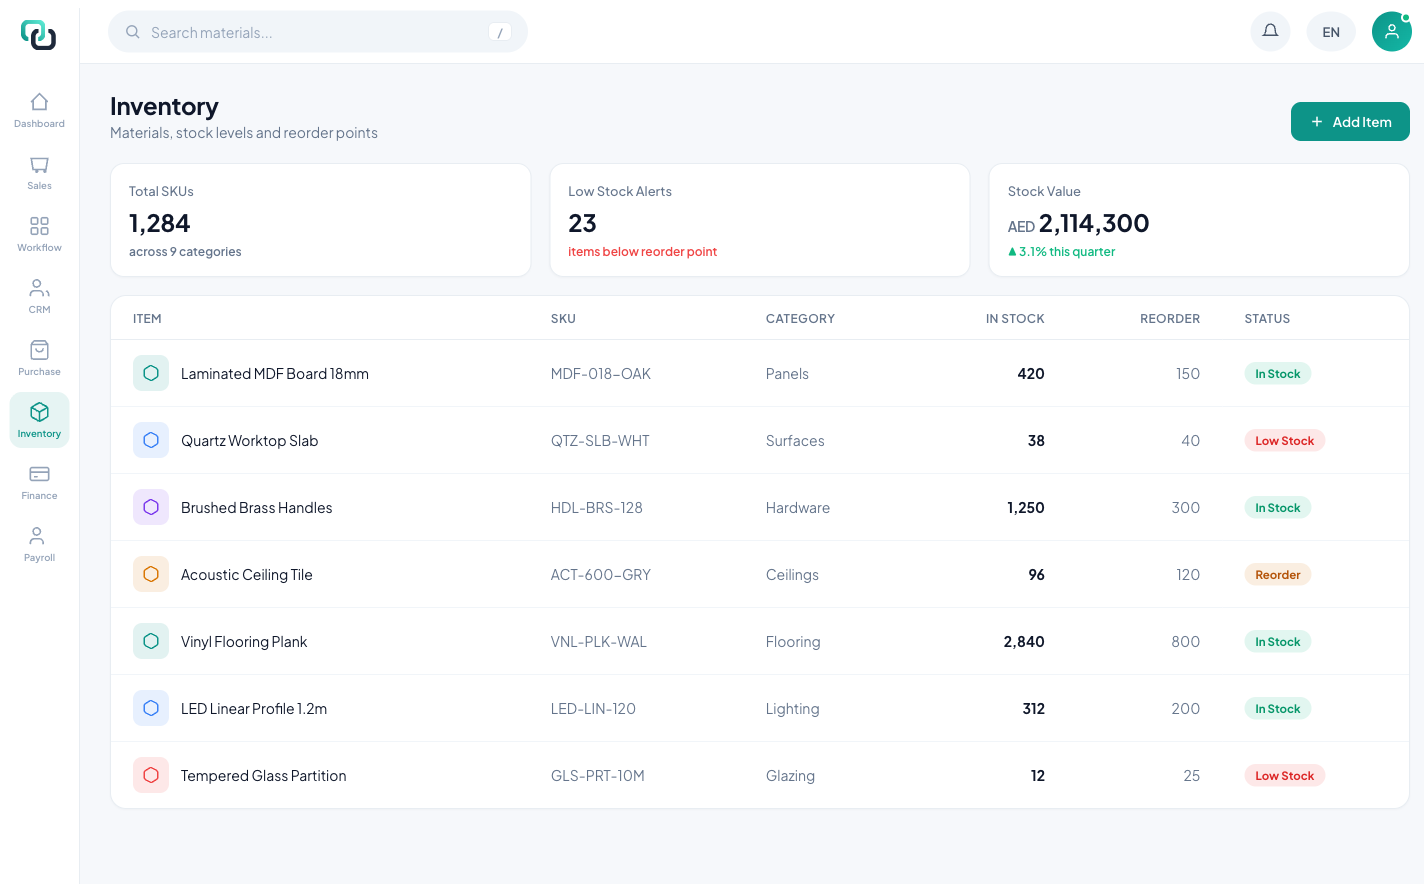Click the Panels category cell
The height and width of the screenshot is (884, 1424).
[787, 374]
